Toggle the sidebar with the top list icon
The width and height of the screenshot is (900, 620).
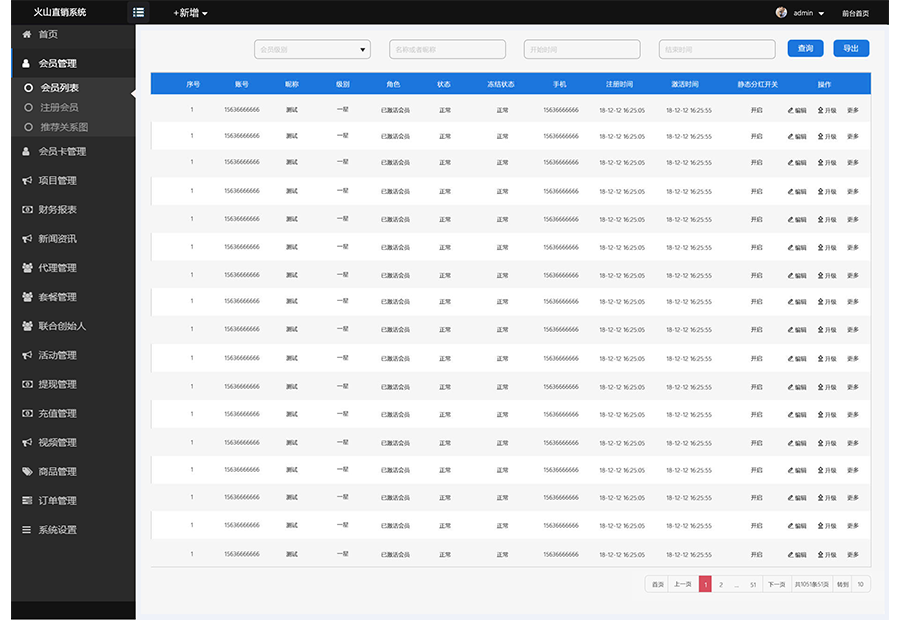pos(138,12)
